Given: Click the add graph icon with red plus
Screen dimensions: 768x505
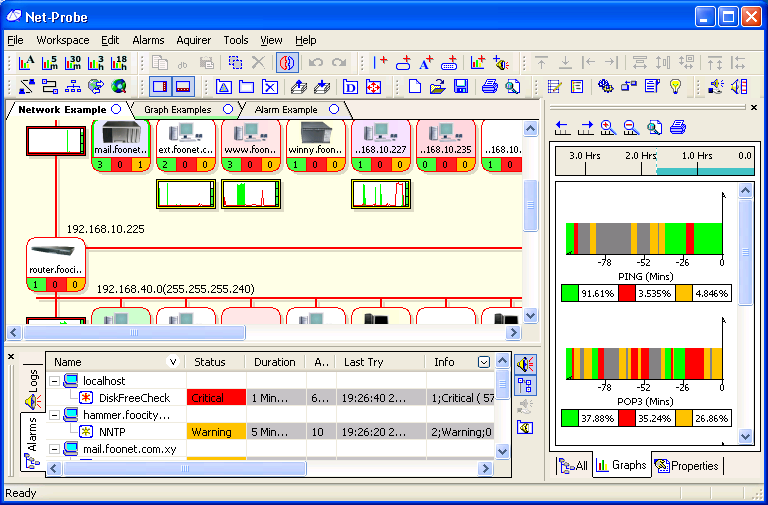Looking at the screenshot, I should 478,63.
